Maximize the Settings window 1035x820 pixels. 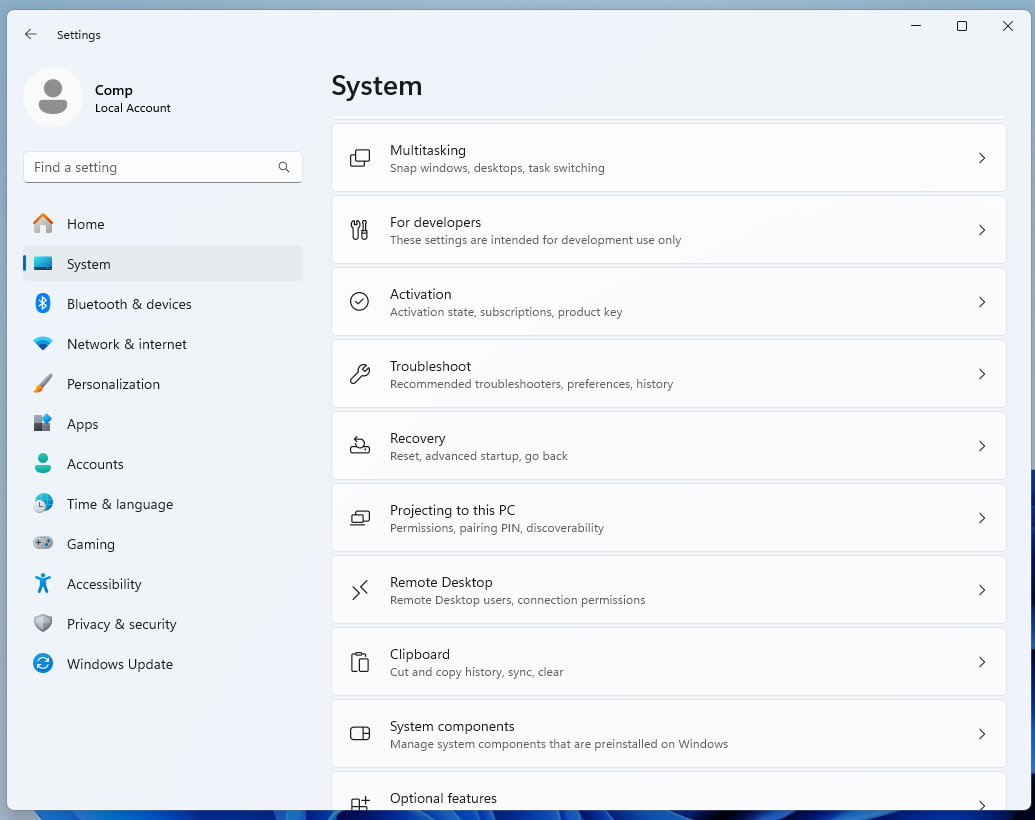(962, 26)
